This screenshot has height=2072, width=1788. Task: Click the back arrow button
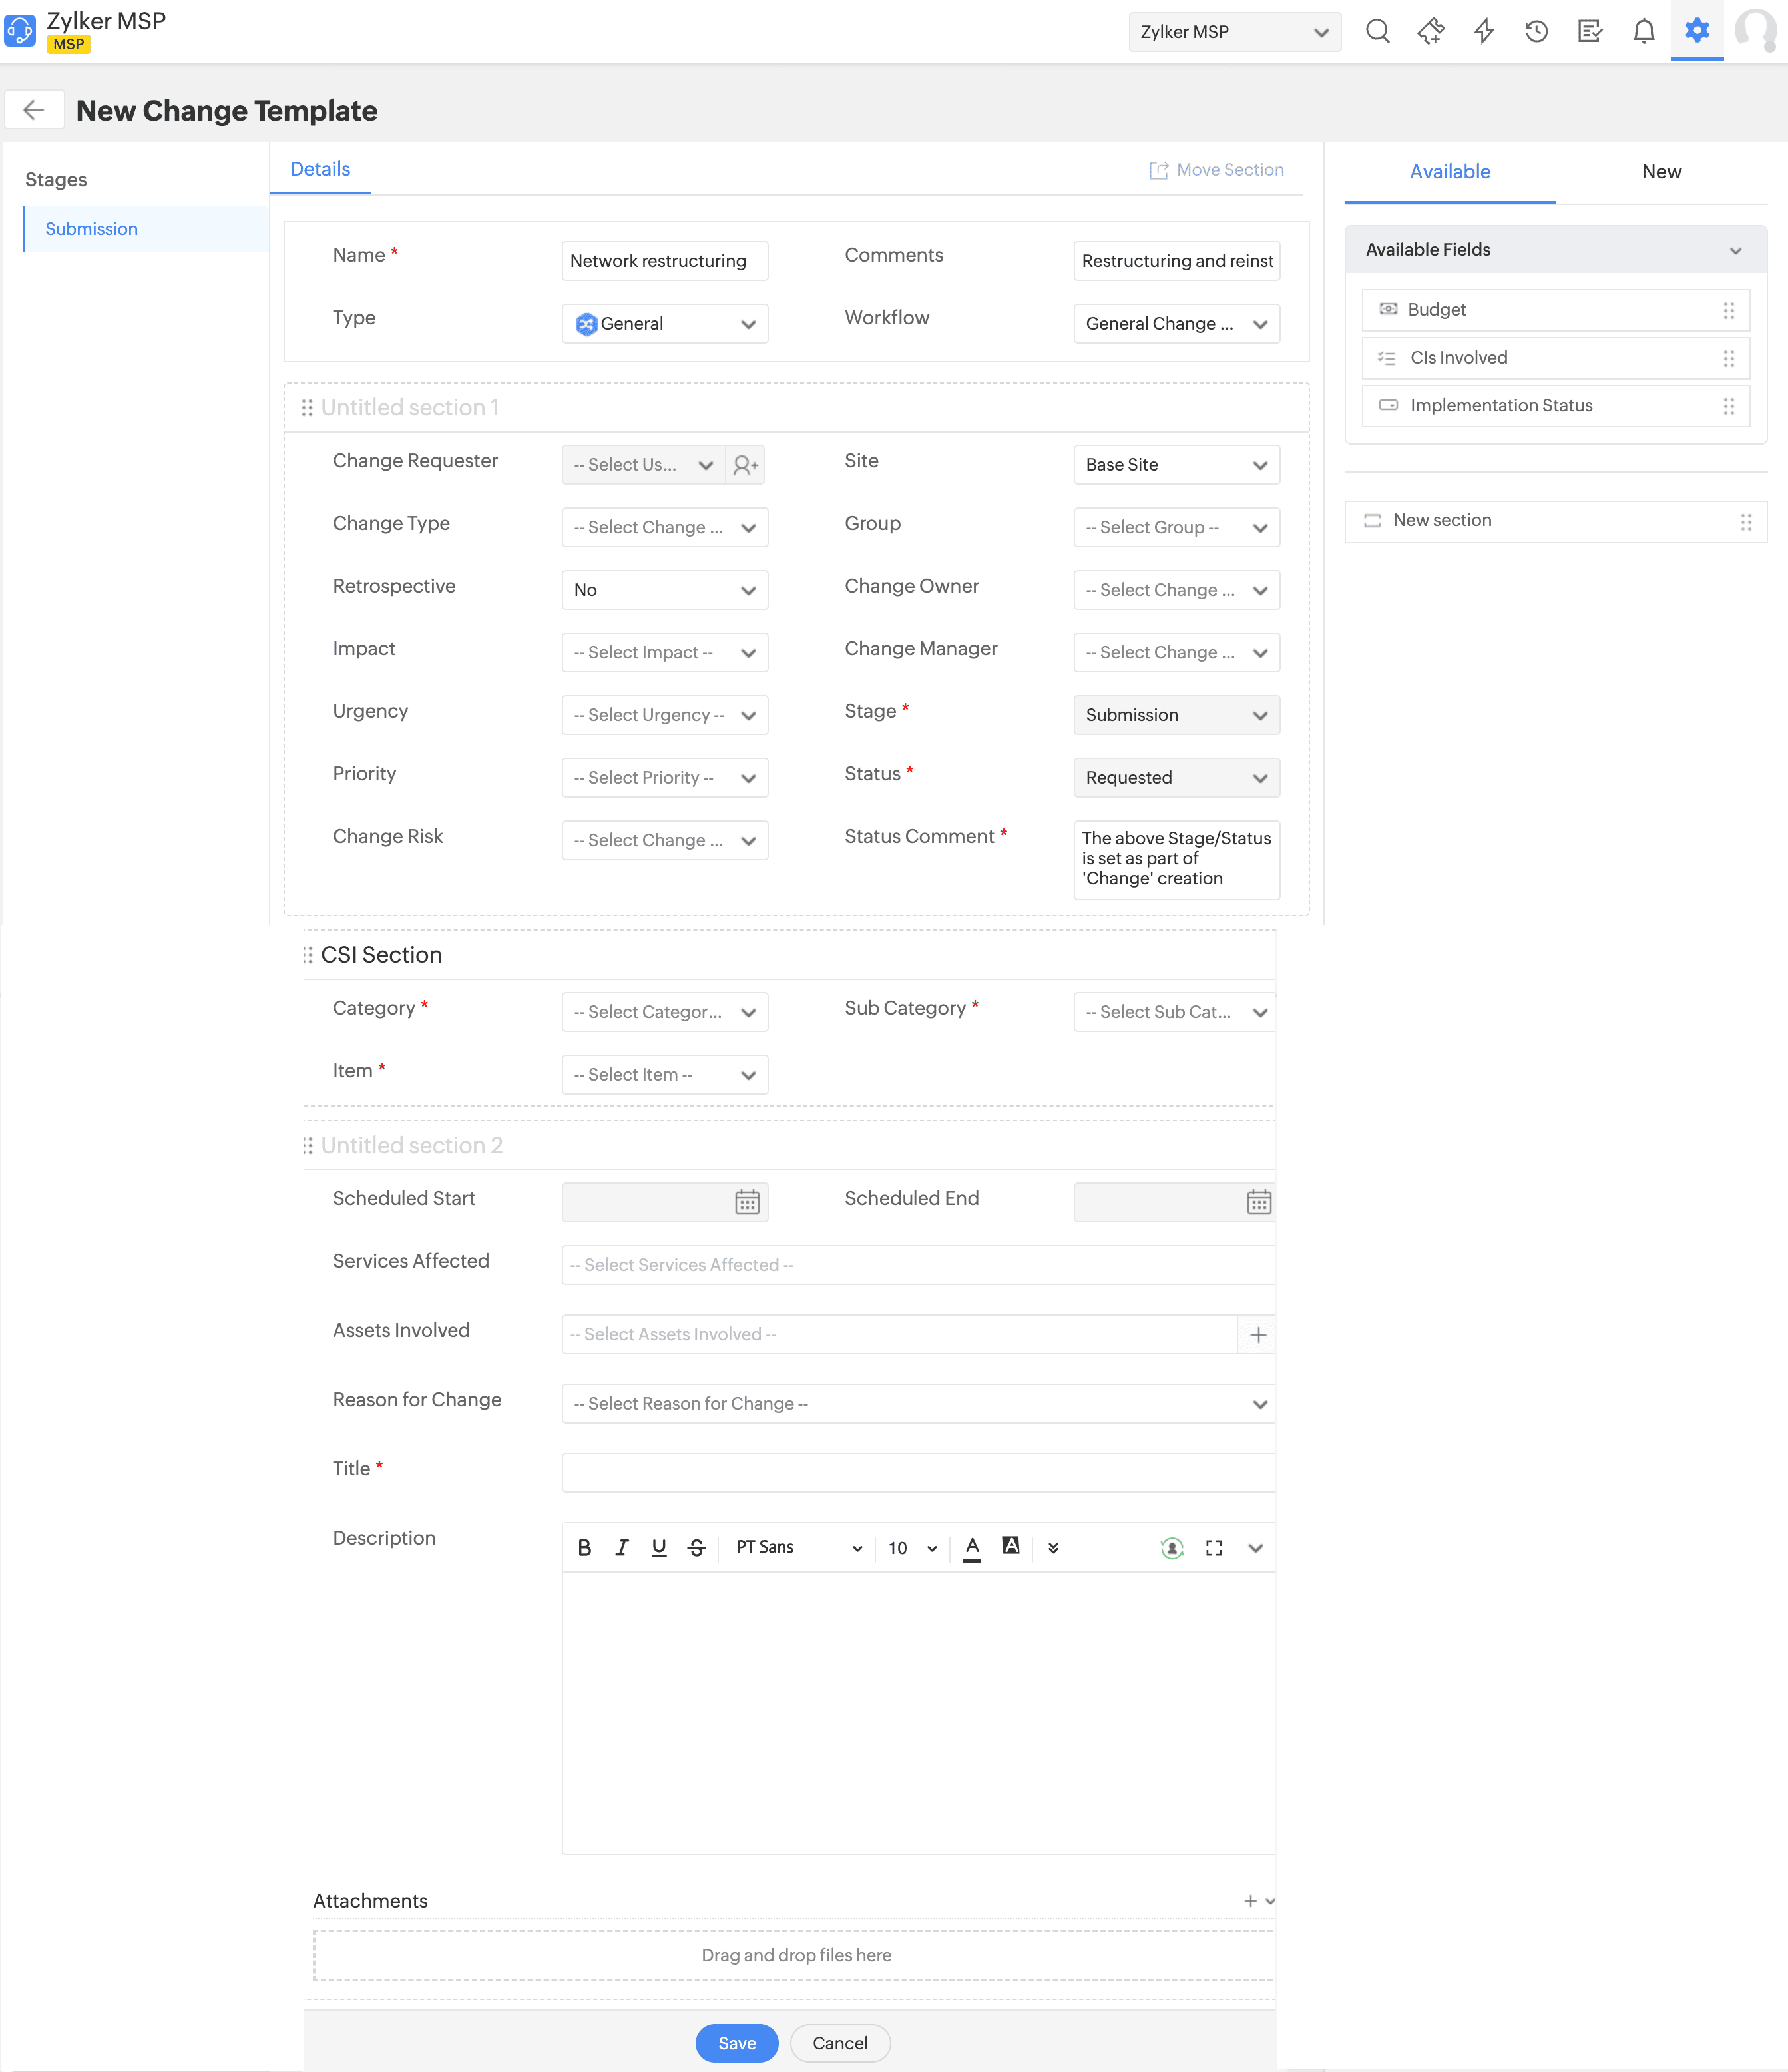[x=35, y=110]
